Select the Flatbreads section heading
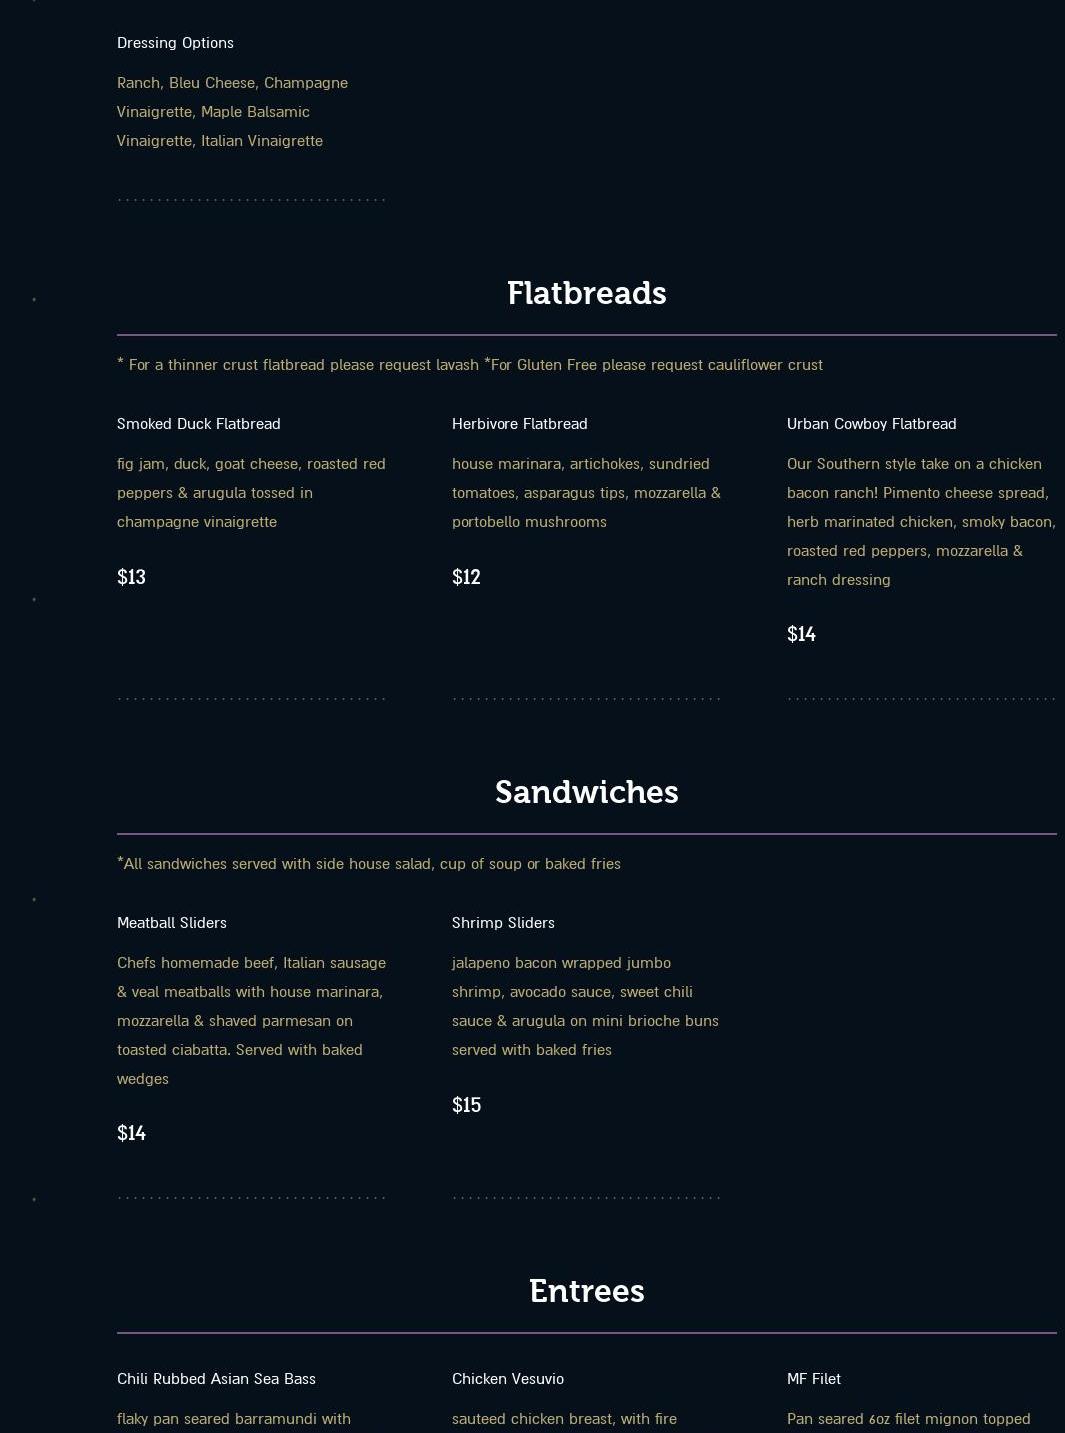The width and height of the screenshot is (1065, 1433). [586, 293]
